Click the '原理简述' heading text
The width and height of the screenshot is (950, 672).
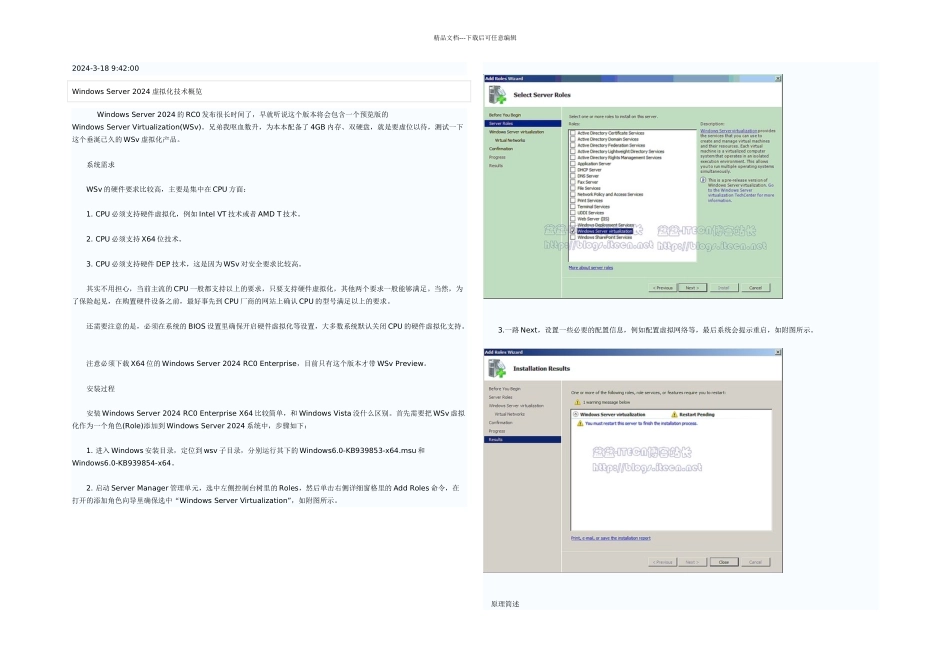click(x=505, y=604)
